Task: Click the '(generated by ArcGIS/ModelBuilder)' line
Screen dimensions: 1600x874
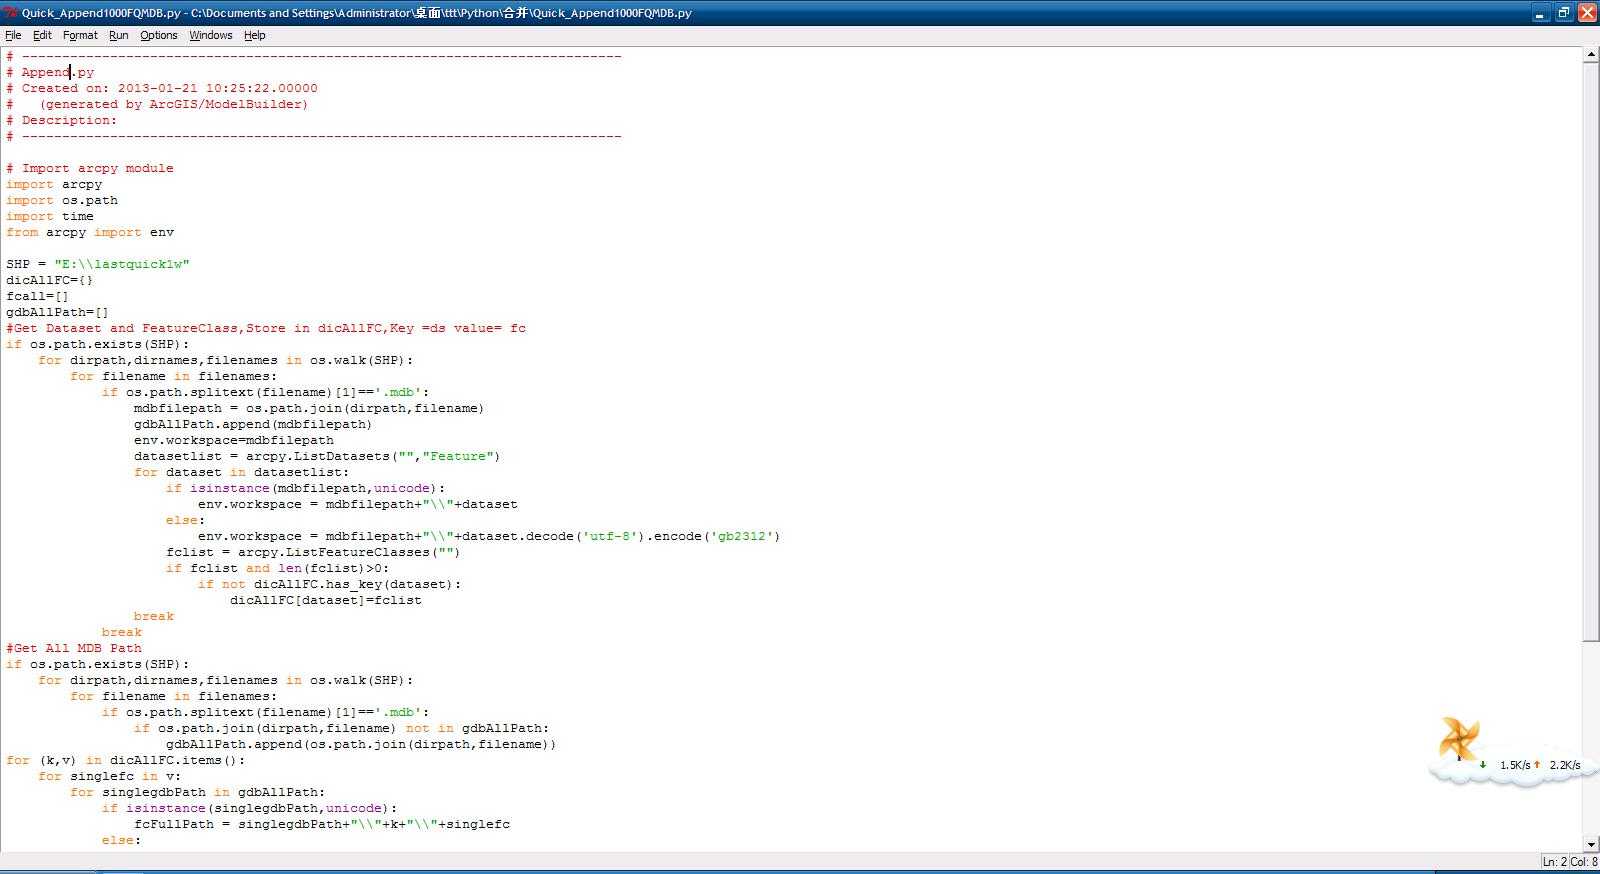Action: [x=157, y=104]
